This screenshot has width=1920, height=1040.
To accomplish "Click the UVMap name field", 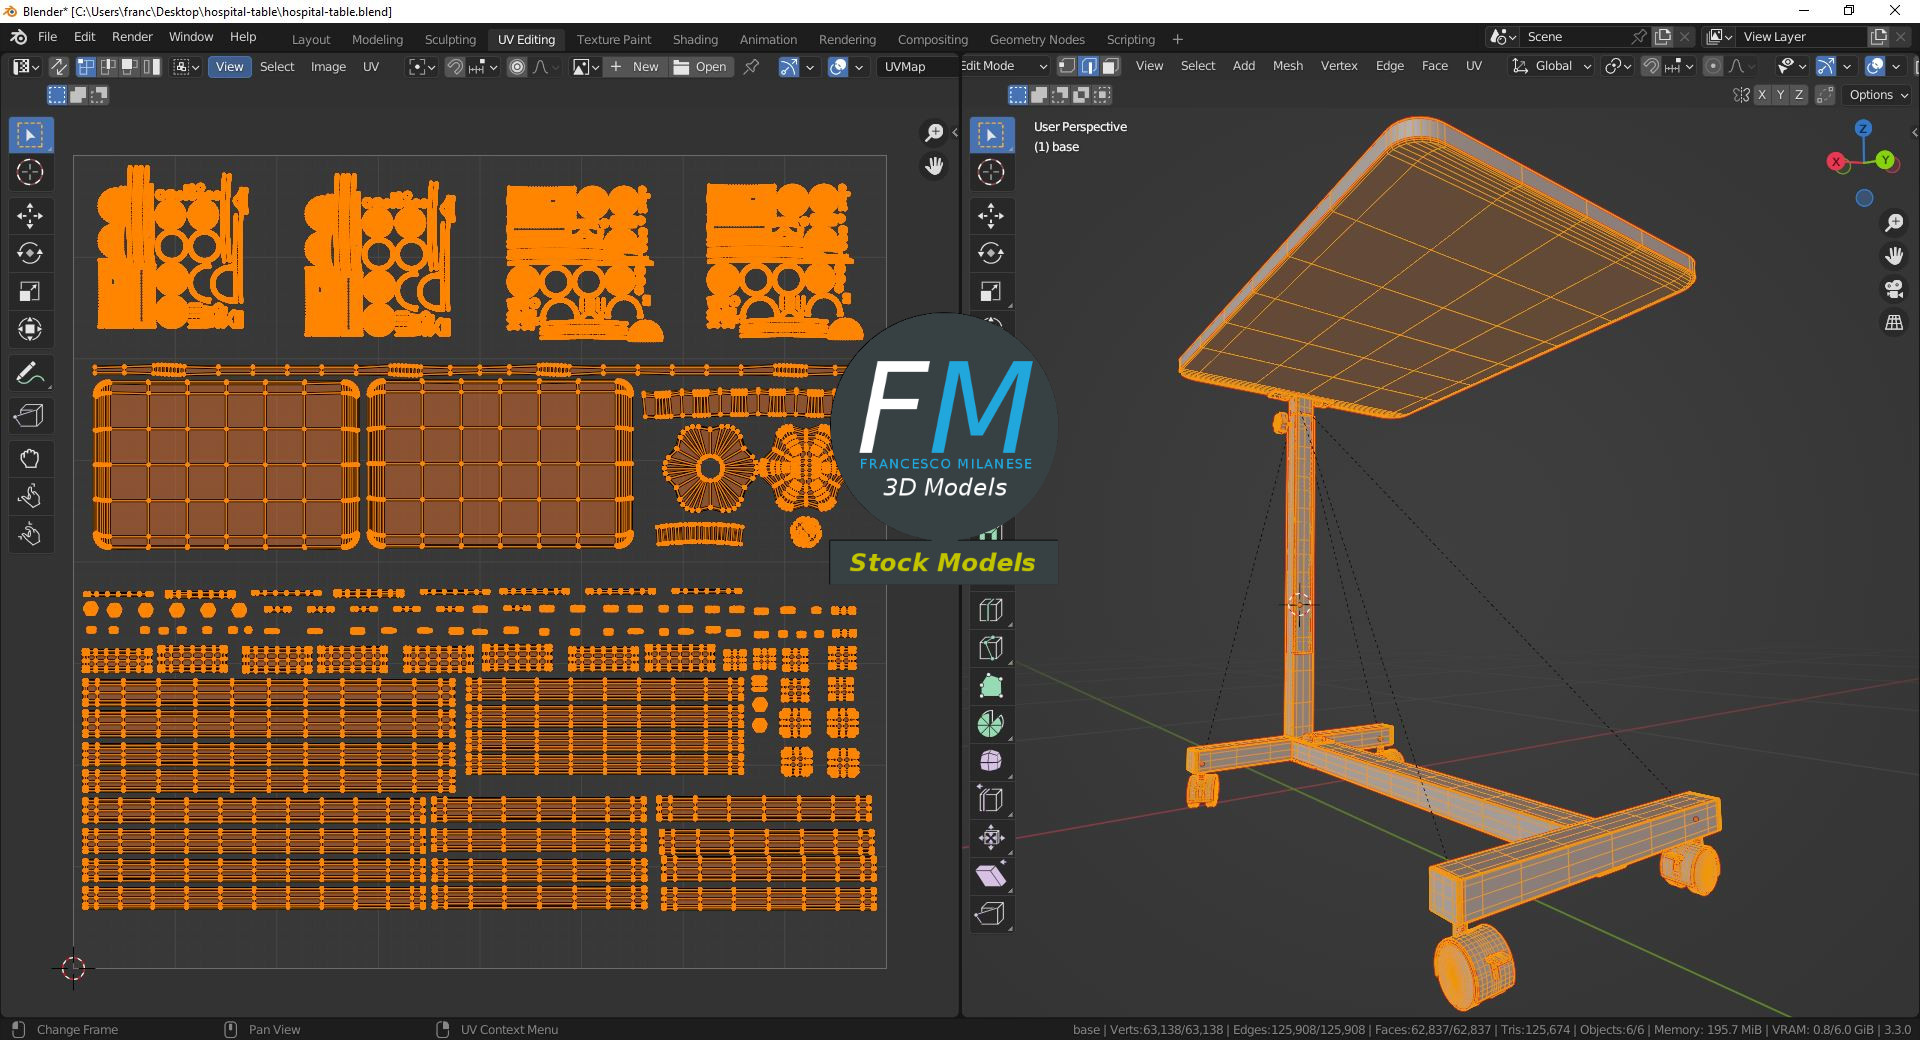I will [x=916, y=67].
